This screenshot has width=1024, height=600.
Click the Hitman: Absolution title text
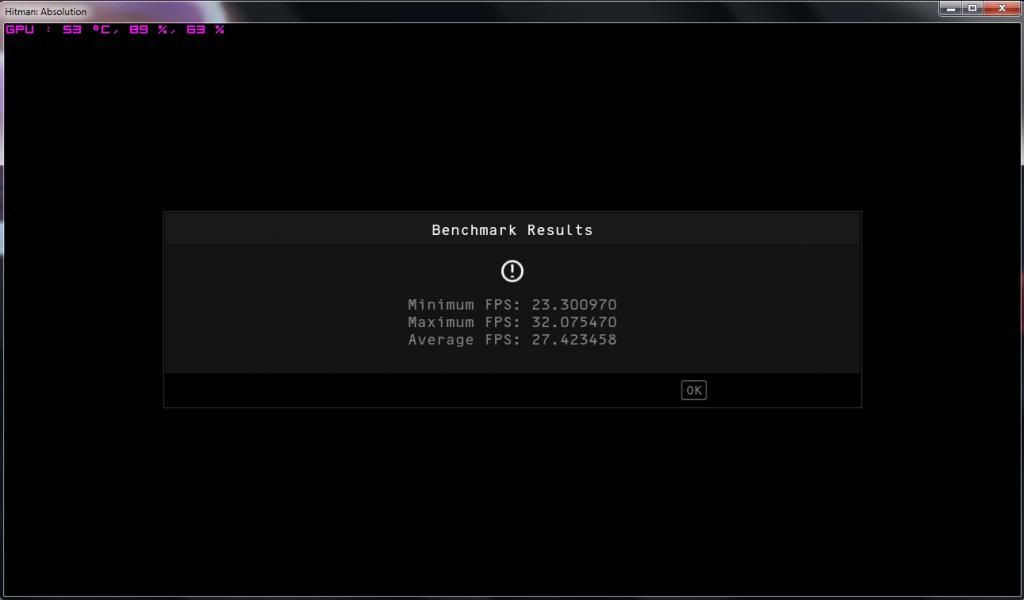tap(46, 12)
